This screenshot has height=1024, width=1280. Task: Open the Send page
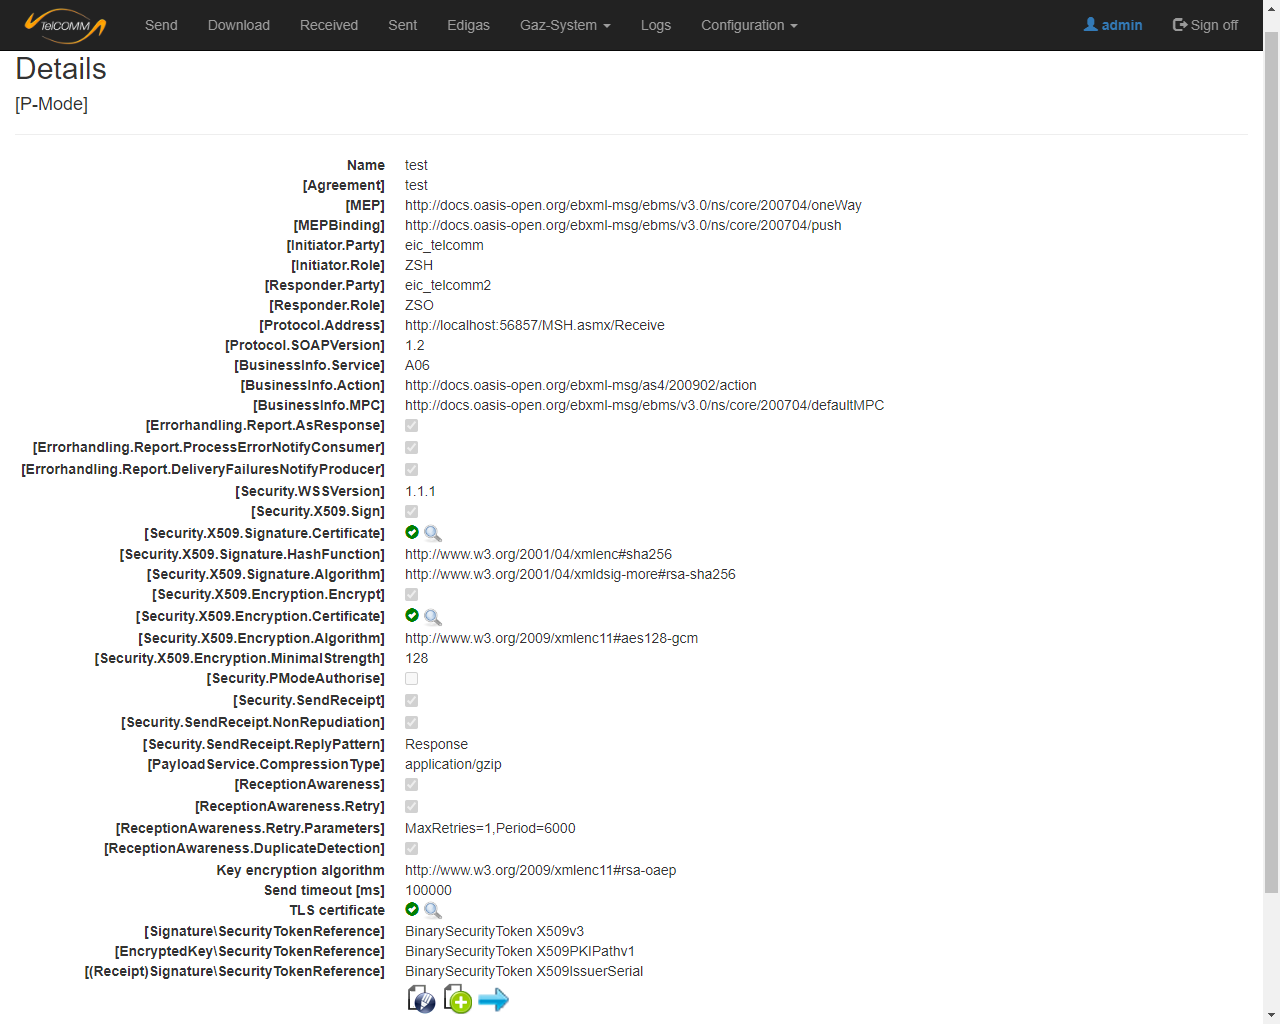pyautogui.click(x=161, y=25)
